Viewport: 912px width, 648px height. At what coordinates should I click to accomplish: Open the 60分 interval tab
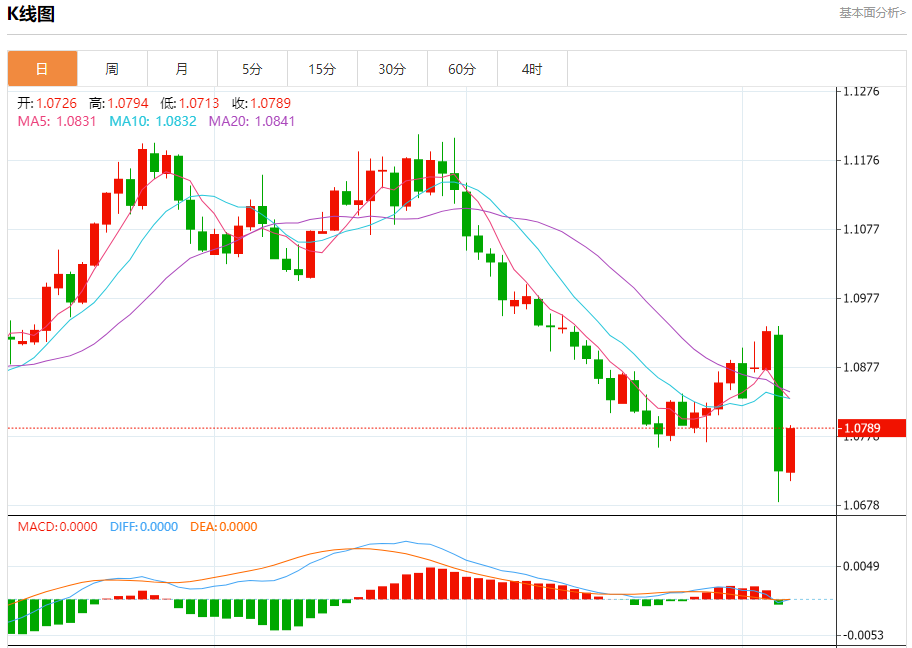point(462,69)
